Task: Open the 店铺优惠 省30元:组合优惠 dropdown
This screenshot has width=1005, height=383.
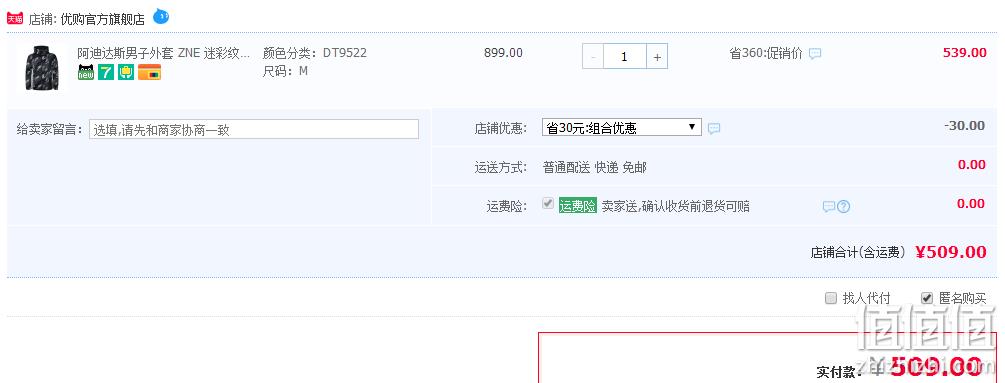Action: pos(622,127)
